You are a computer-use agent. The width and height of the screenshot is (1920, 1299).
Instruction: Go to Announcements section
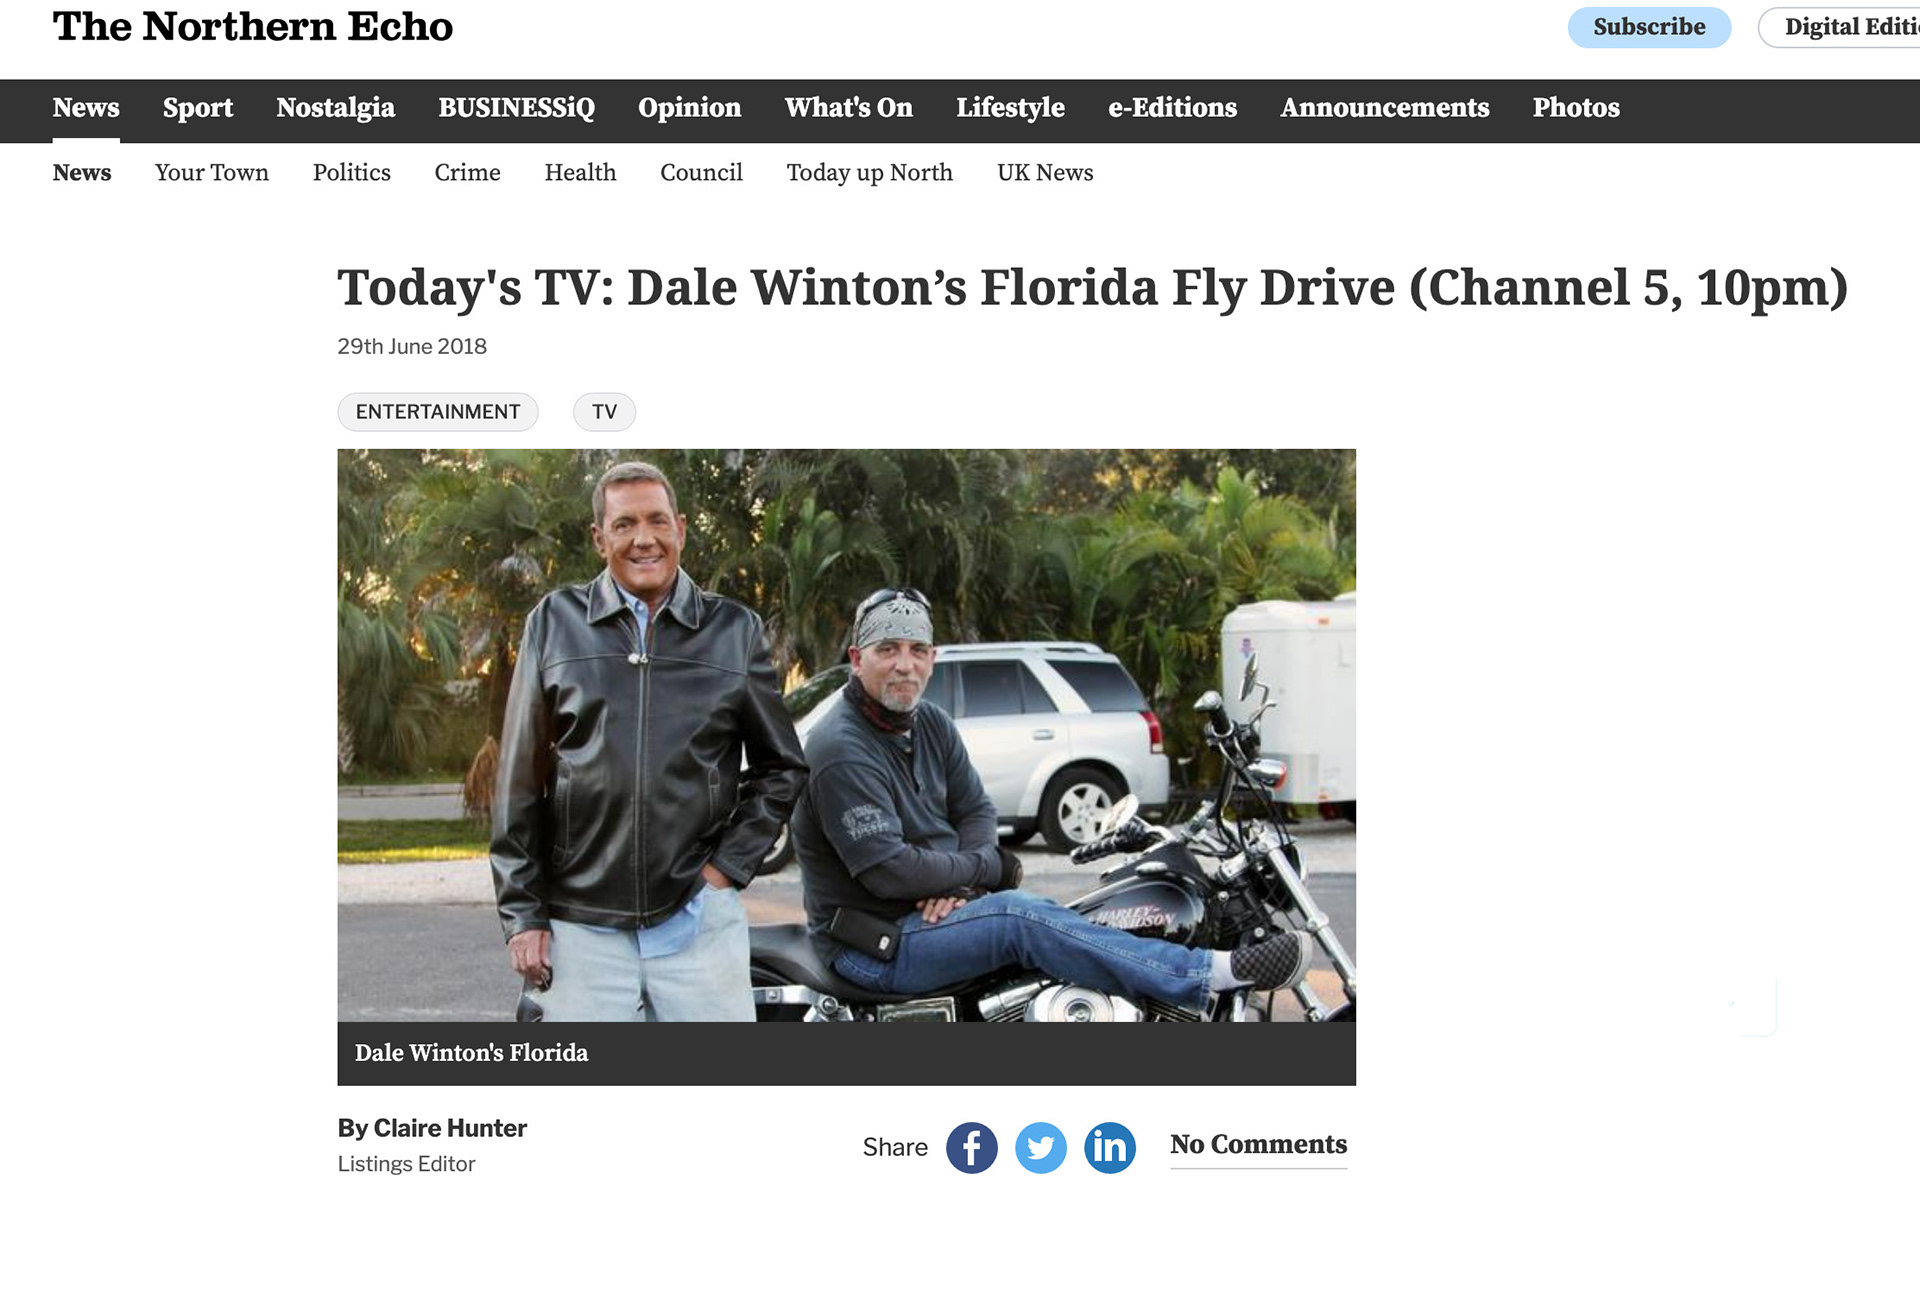[1385, 108]
